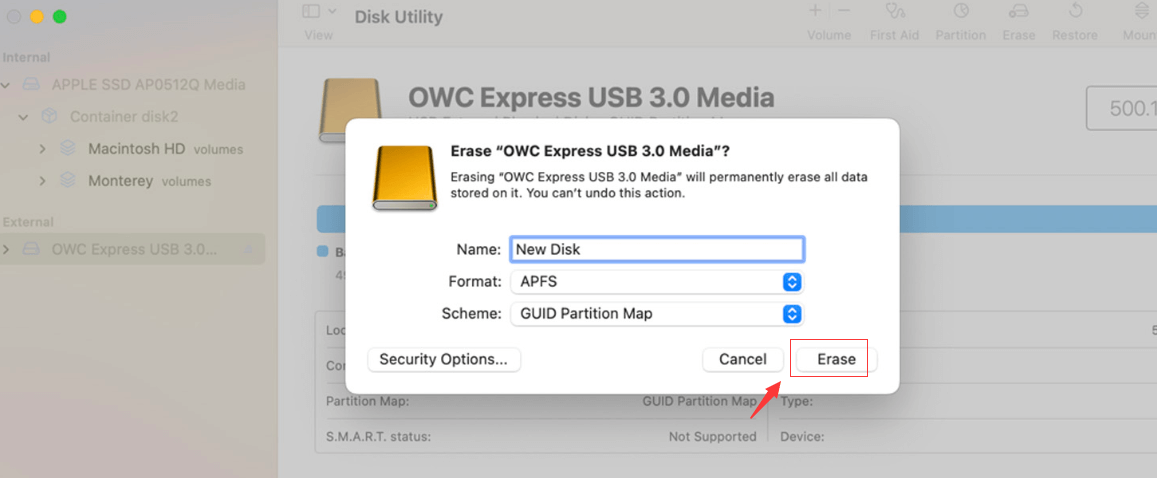Screen dimensions: 1157x478
Task: Click the Cancel button
Action: click(x=742, y=359)
